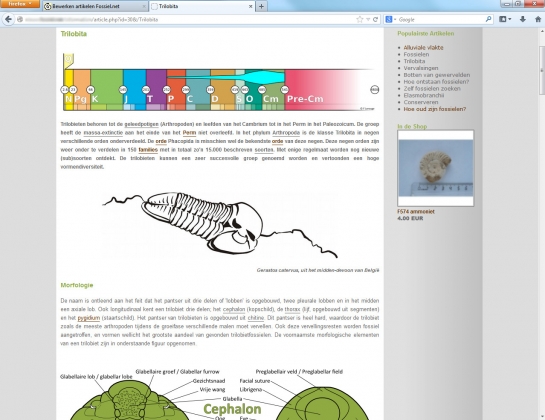Click the site identity globe icon
Screen dimensions: 545x420
tap(20, 19)
